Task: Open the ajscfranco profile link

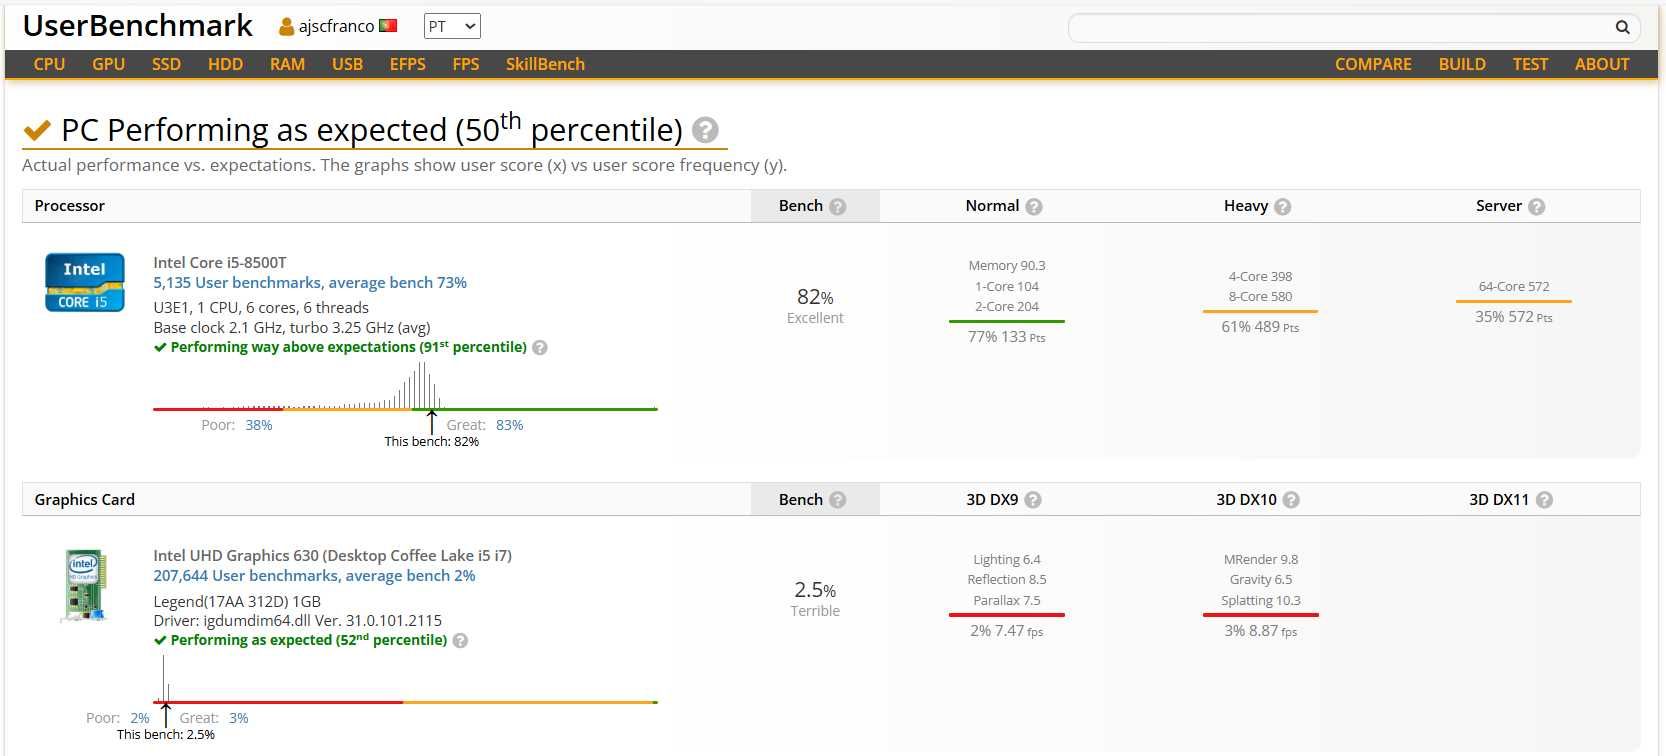Action: point(336,27)
